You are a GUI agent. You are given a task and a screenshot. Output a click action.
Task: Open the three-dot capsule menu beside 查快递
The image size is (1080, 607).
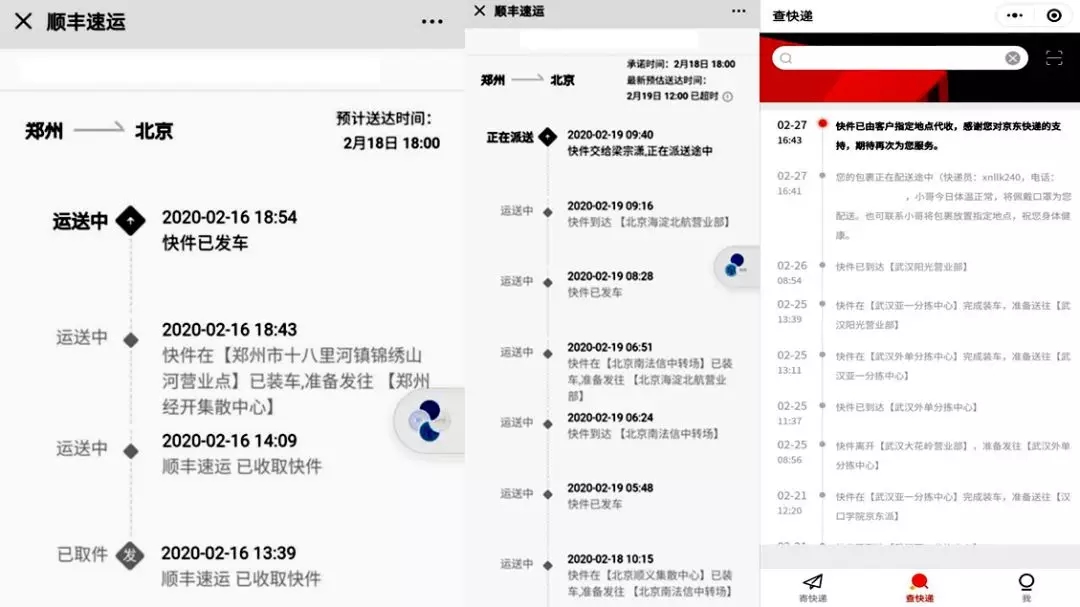(x=1014, y=15)
